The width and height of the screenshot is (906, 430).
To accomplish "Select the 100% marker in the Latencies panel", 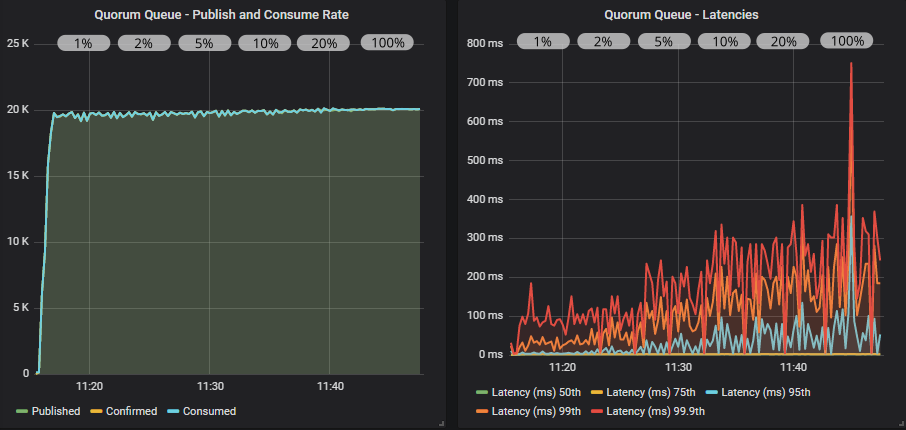I will (847, 42).
